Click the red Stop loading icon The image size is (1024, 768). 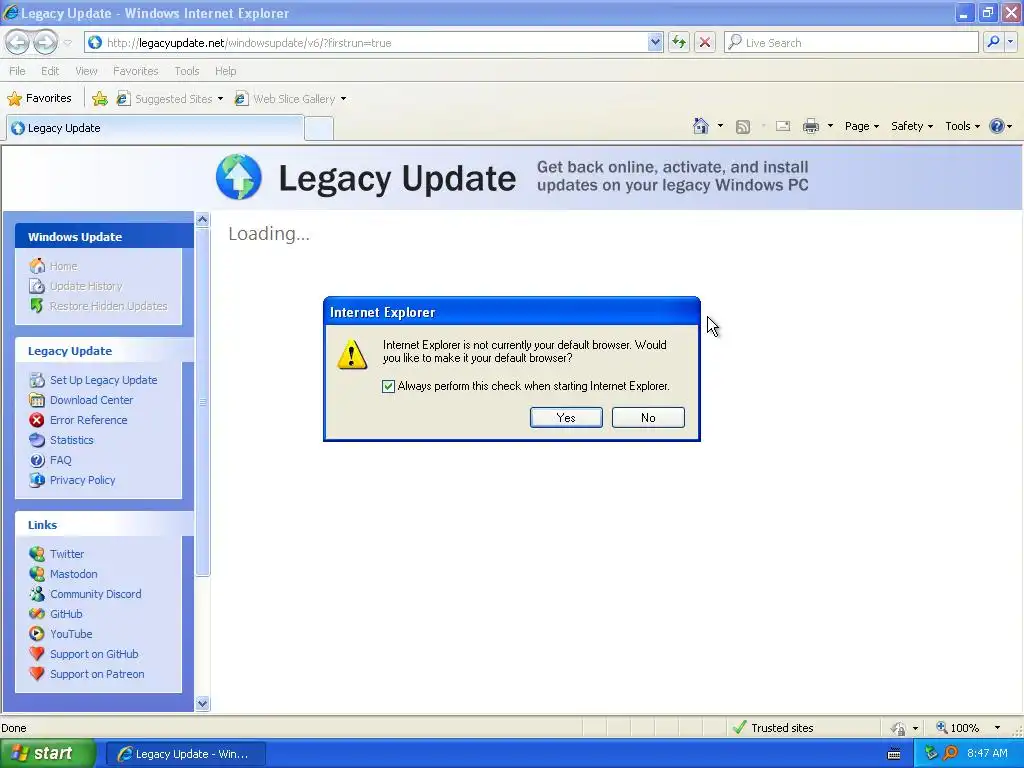click(x=705, y=42)
